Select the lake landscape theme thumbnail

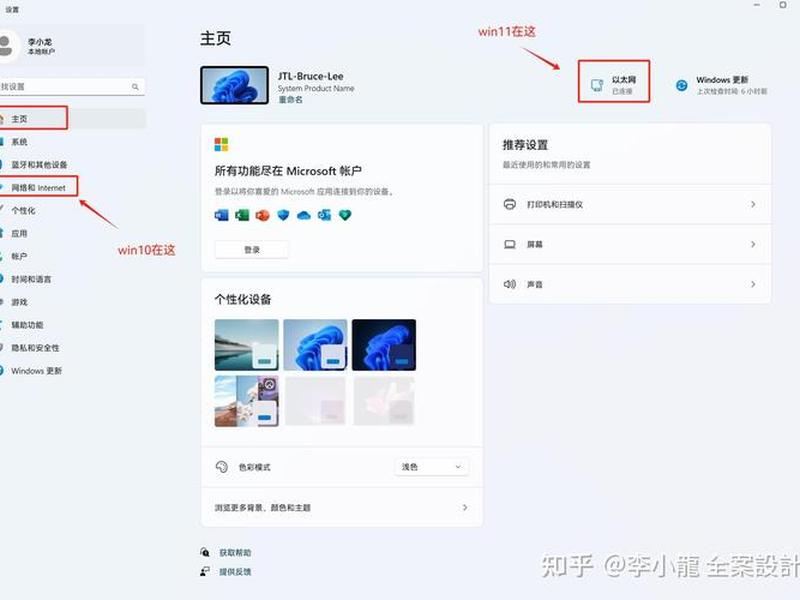[246, 345]
